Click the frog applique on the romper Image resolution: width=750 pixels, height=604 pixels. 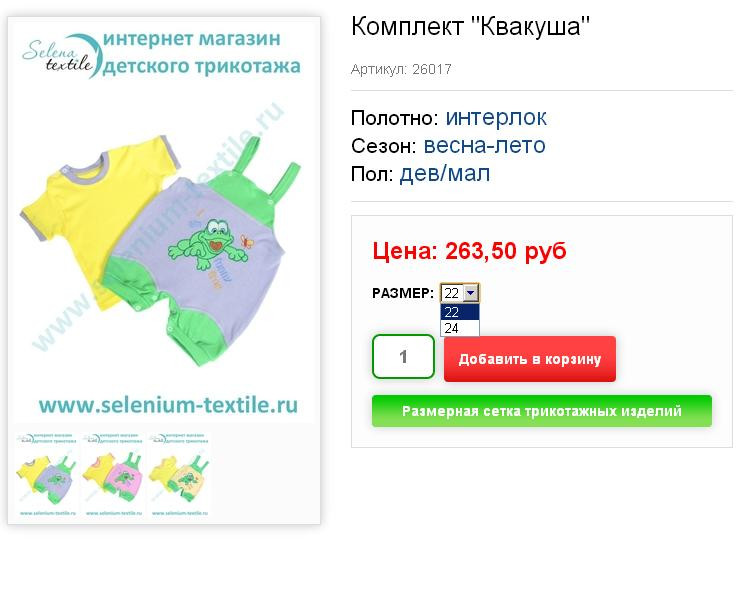point(209,244)
